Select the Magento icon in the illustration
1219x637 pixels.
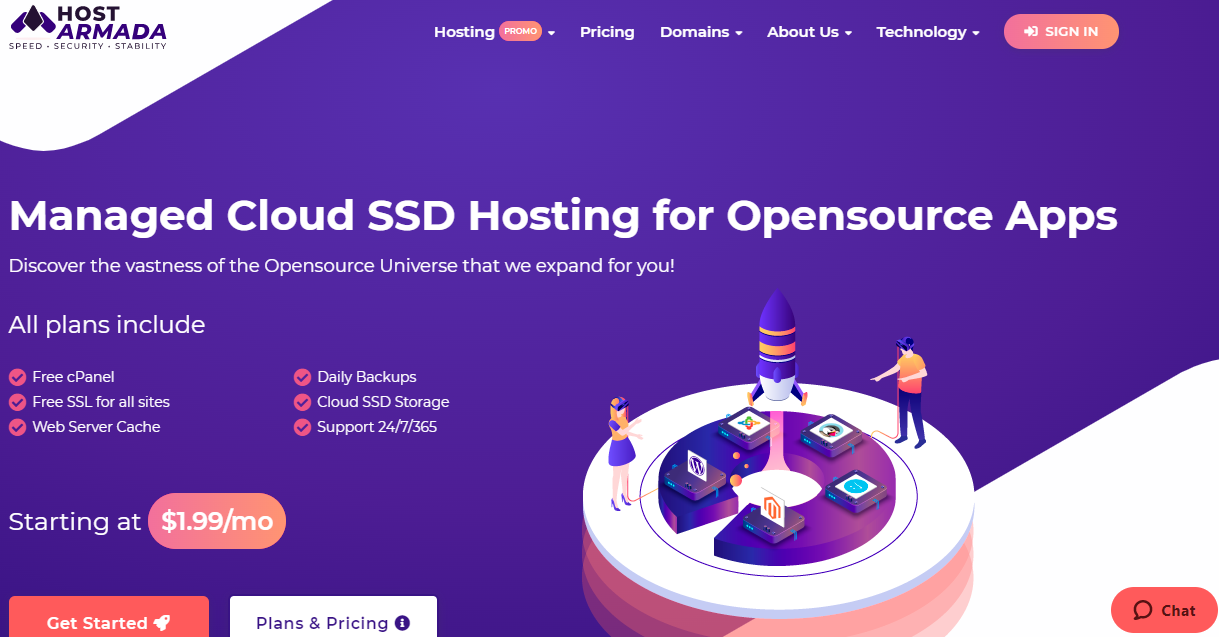(772, 508)
